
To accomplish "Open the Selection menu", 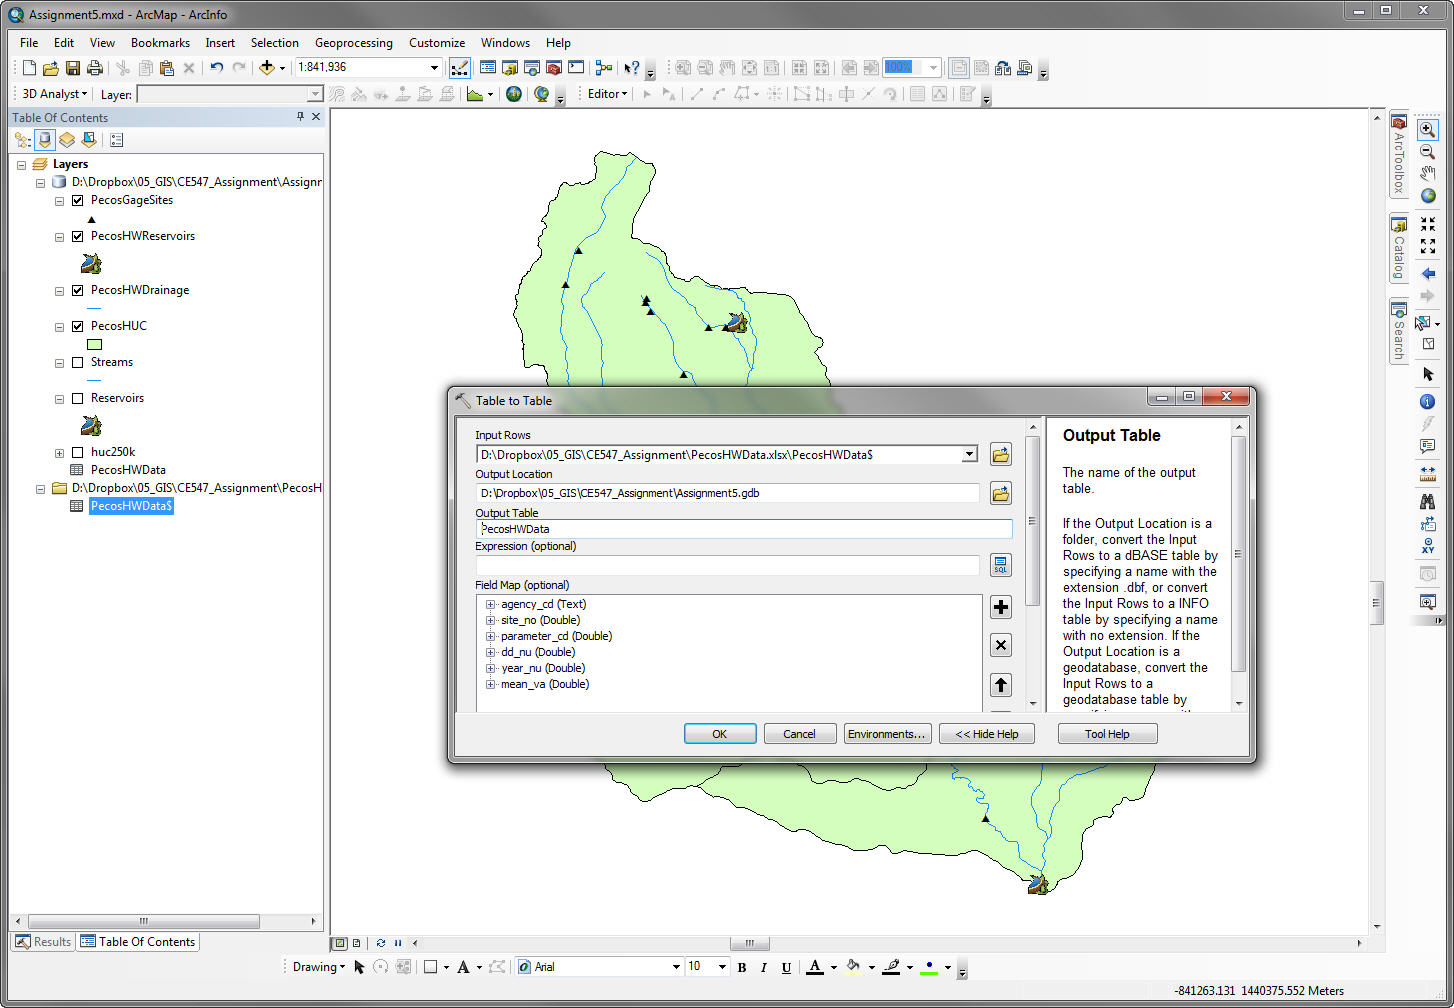I will (274, 43).
